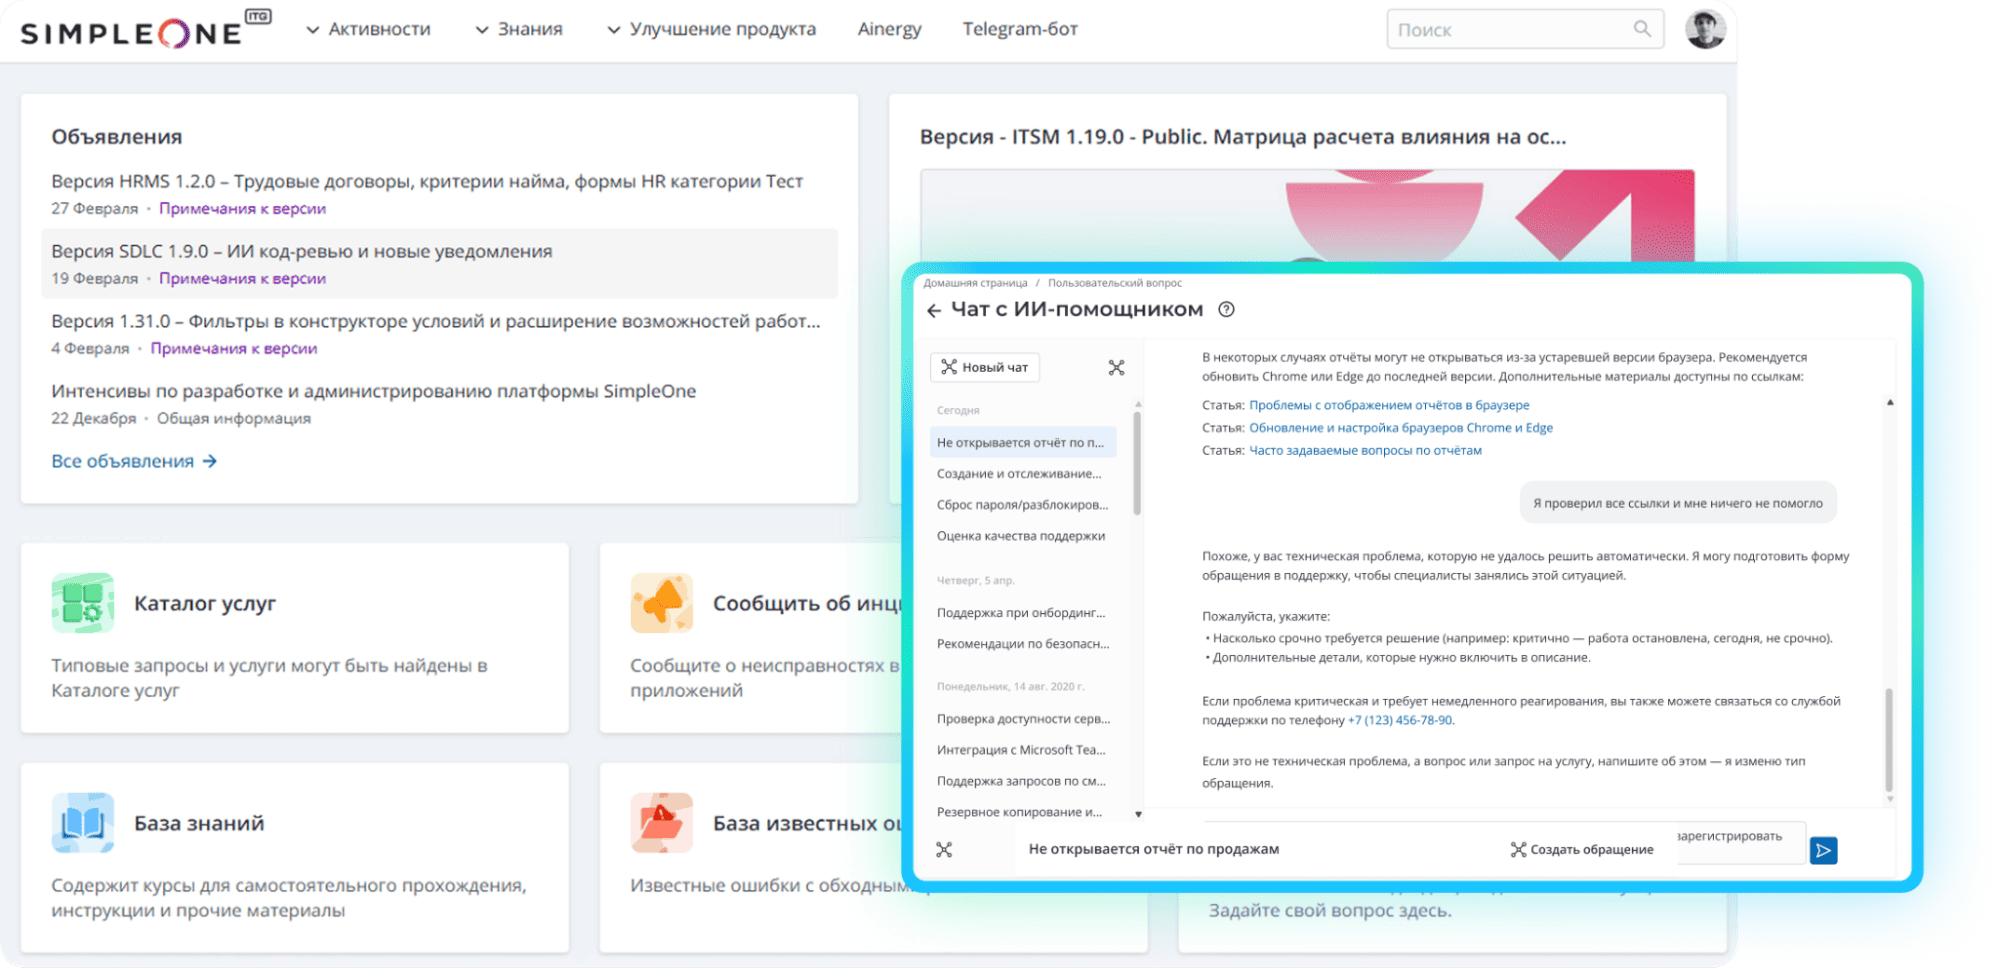Click the SimpleOne logo
The image size is (1999, 969).
pyautogui.click(x=146, y=30)
